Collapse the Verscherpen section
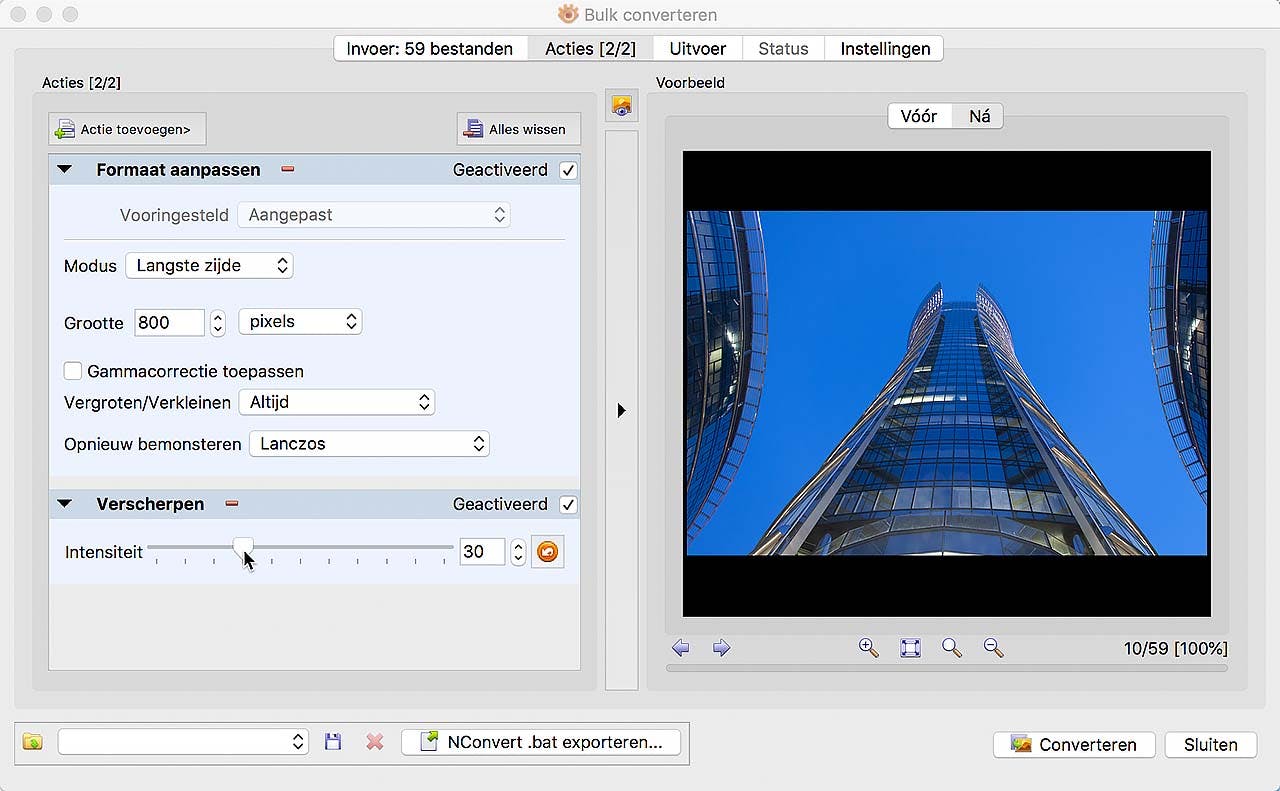This screenshot has width=1280, height=791. point(65,504)
